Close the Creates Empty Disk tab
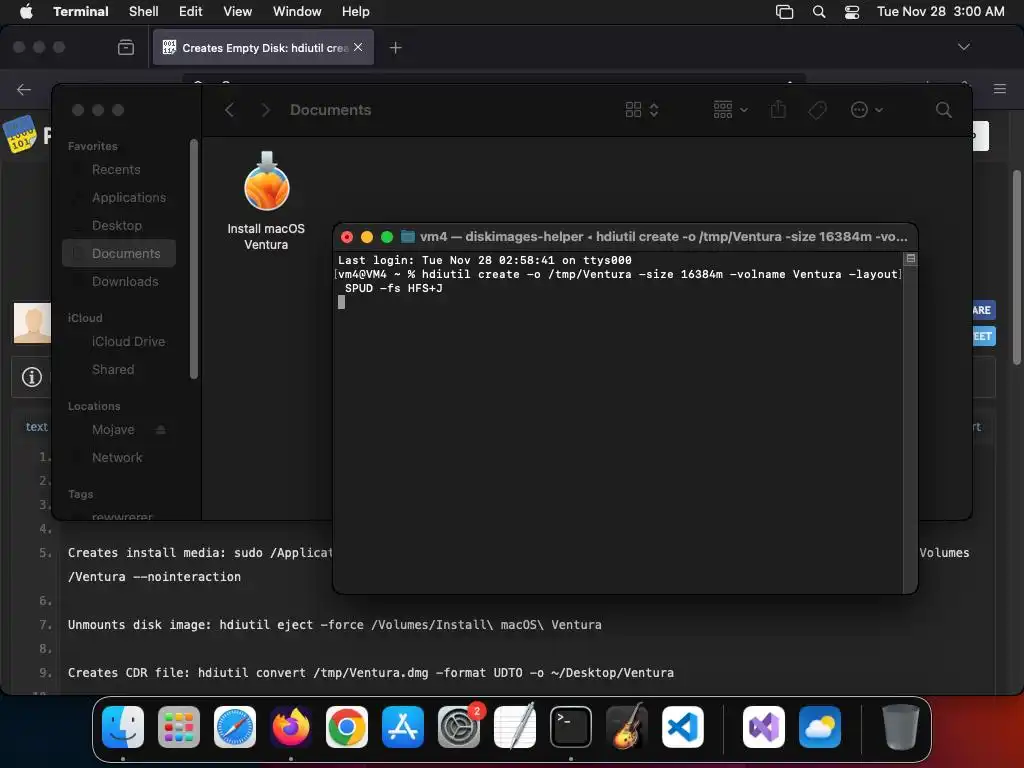 click(358, 47)
